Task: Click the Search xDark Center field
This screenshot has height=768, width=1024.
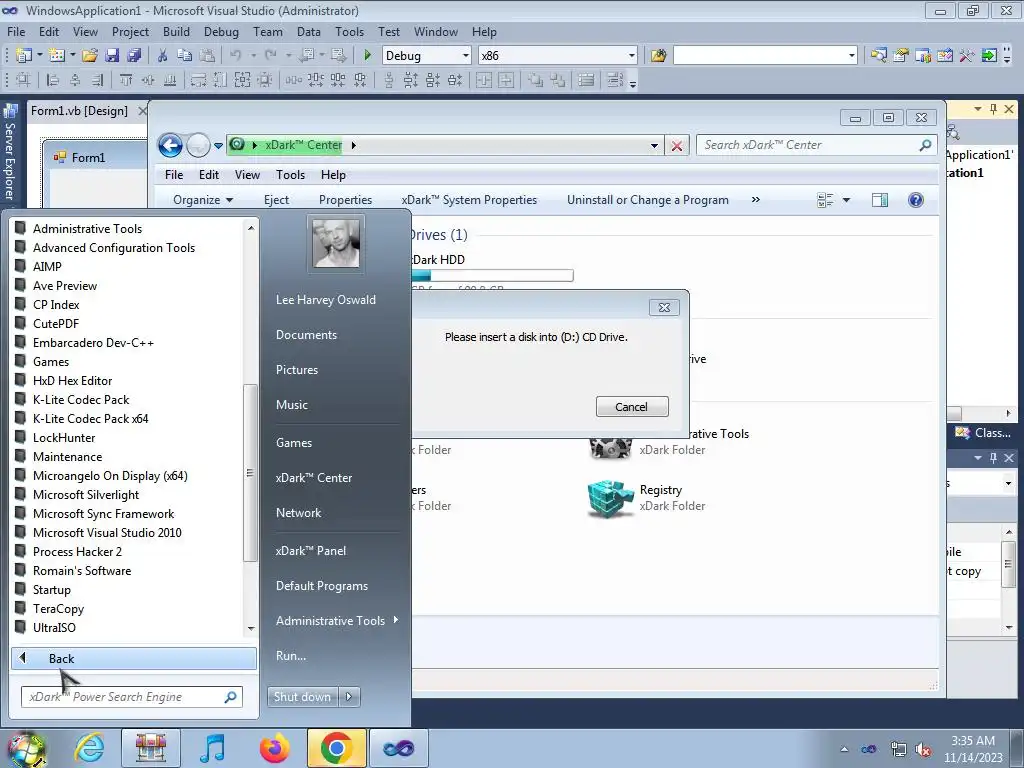Action: coord(817,145)
